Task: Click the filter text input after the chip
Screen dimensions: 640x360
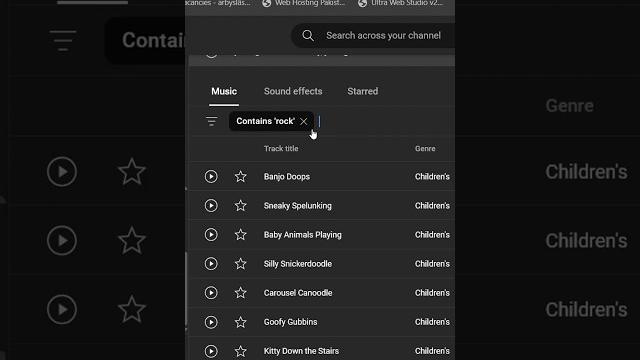Action: point(384,121)
